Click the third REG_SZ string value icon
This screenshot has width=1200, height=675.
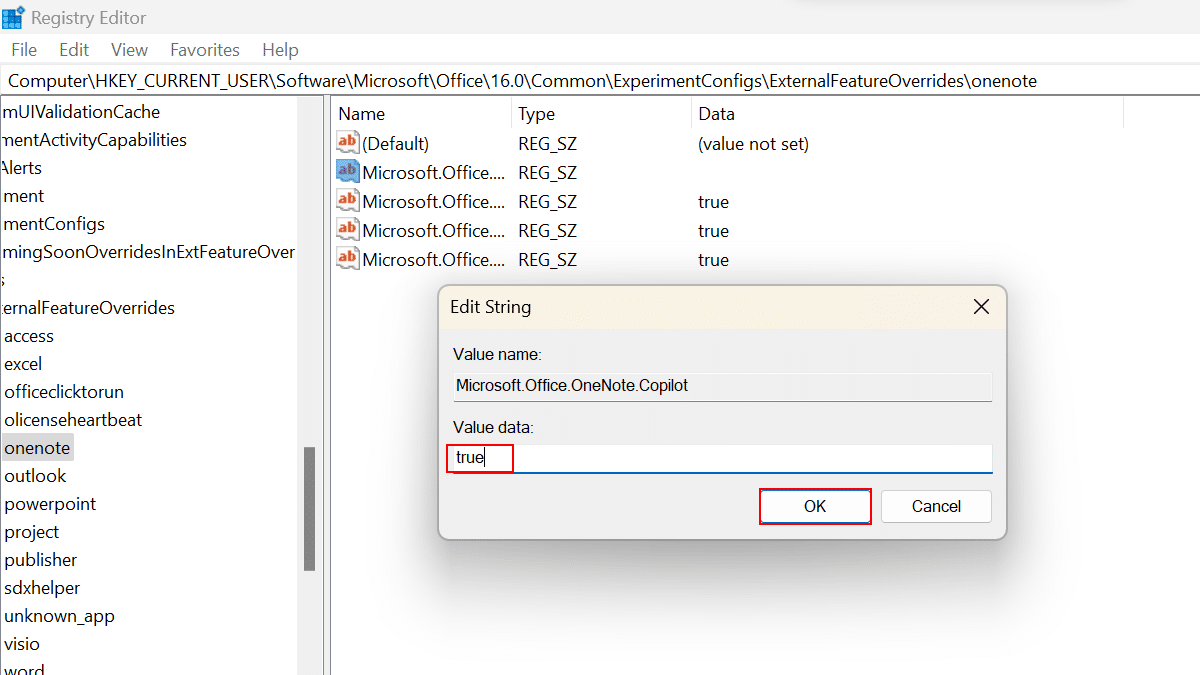(x=347, y=201)
